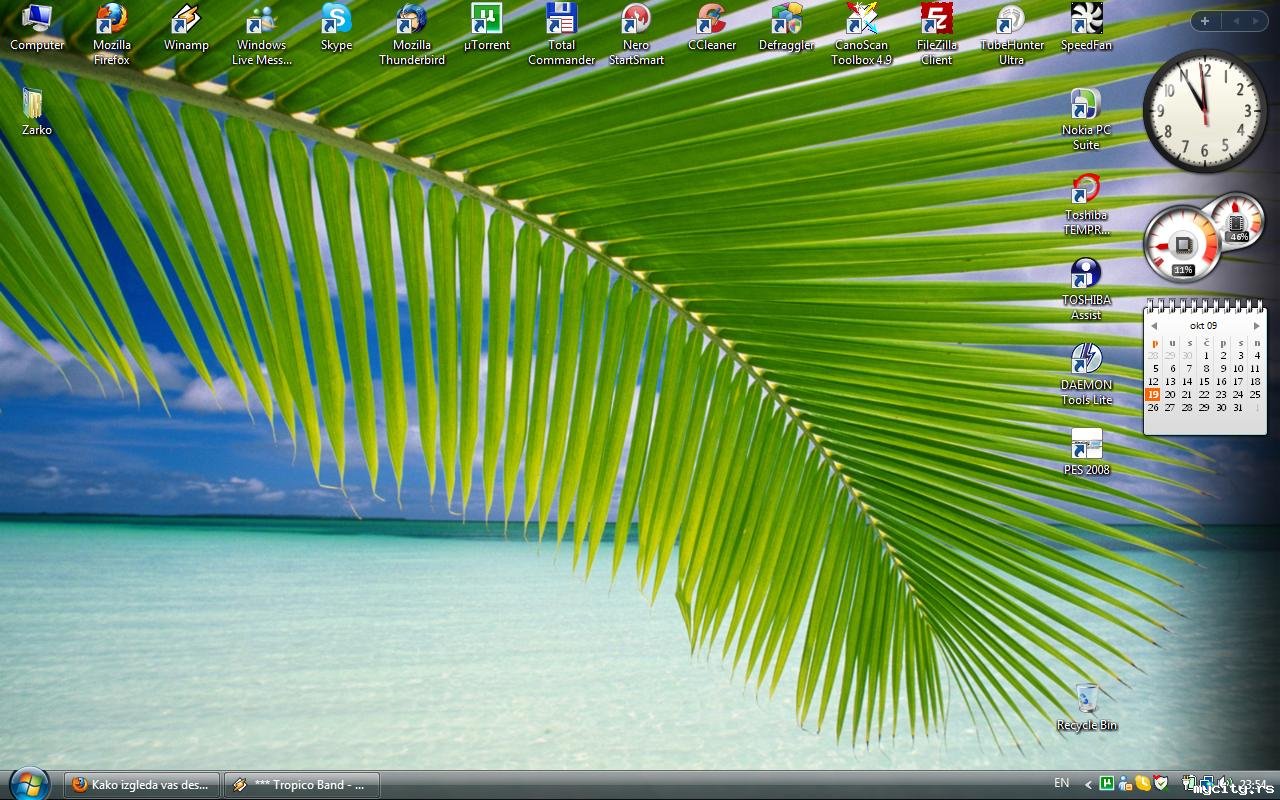The width and height of the screenshot is (1280, 800).
Task: Click the security shield tray icon
Action: coord(1161,784)
